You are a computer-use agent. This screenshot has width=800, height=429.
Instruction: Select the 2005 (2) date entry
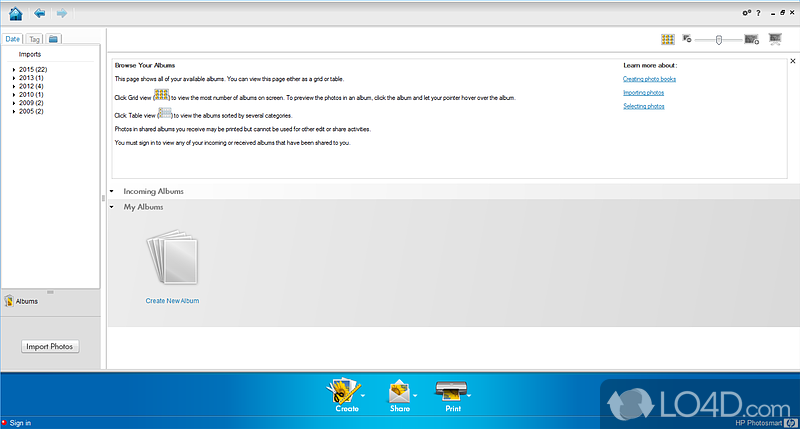tap(31, 111)
